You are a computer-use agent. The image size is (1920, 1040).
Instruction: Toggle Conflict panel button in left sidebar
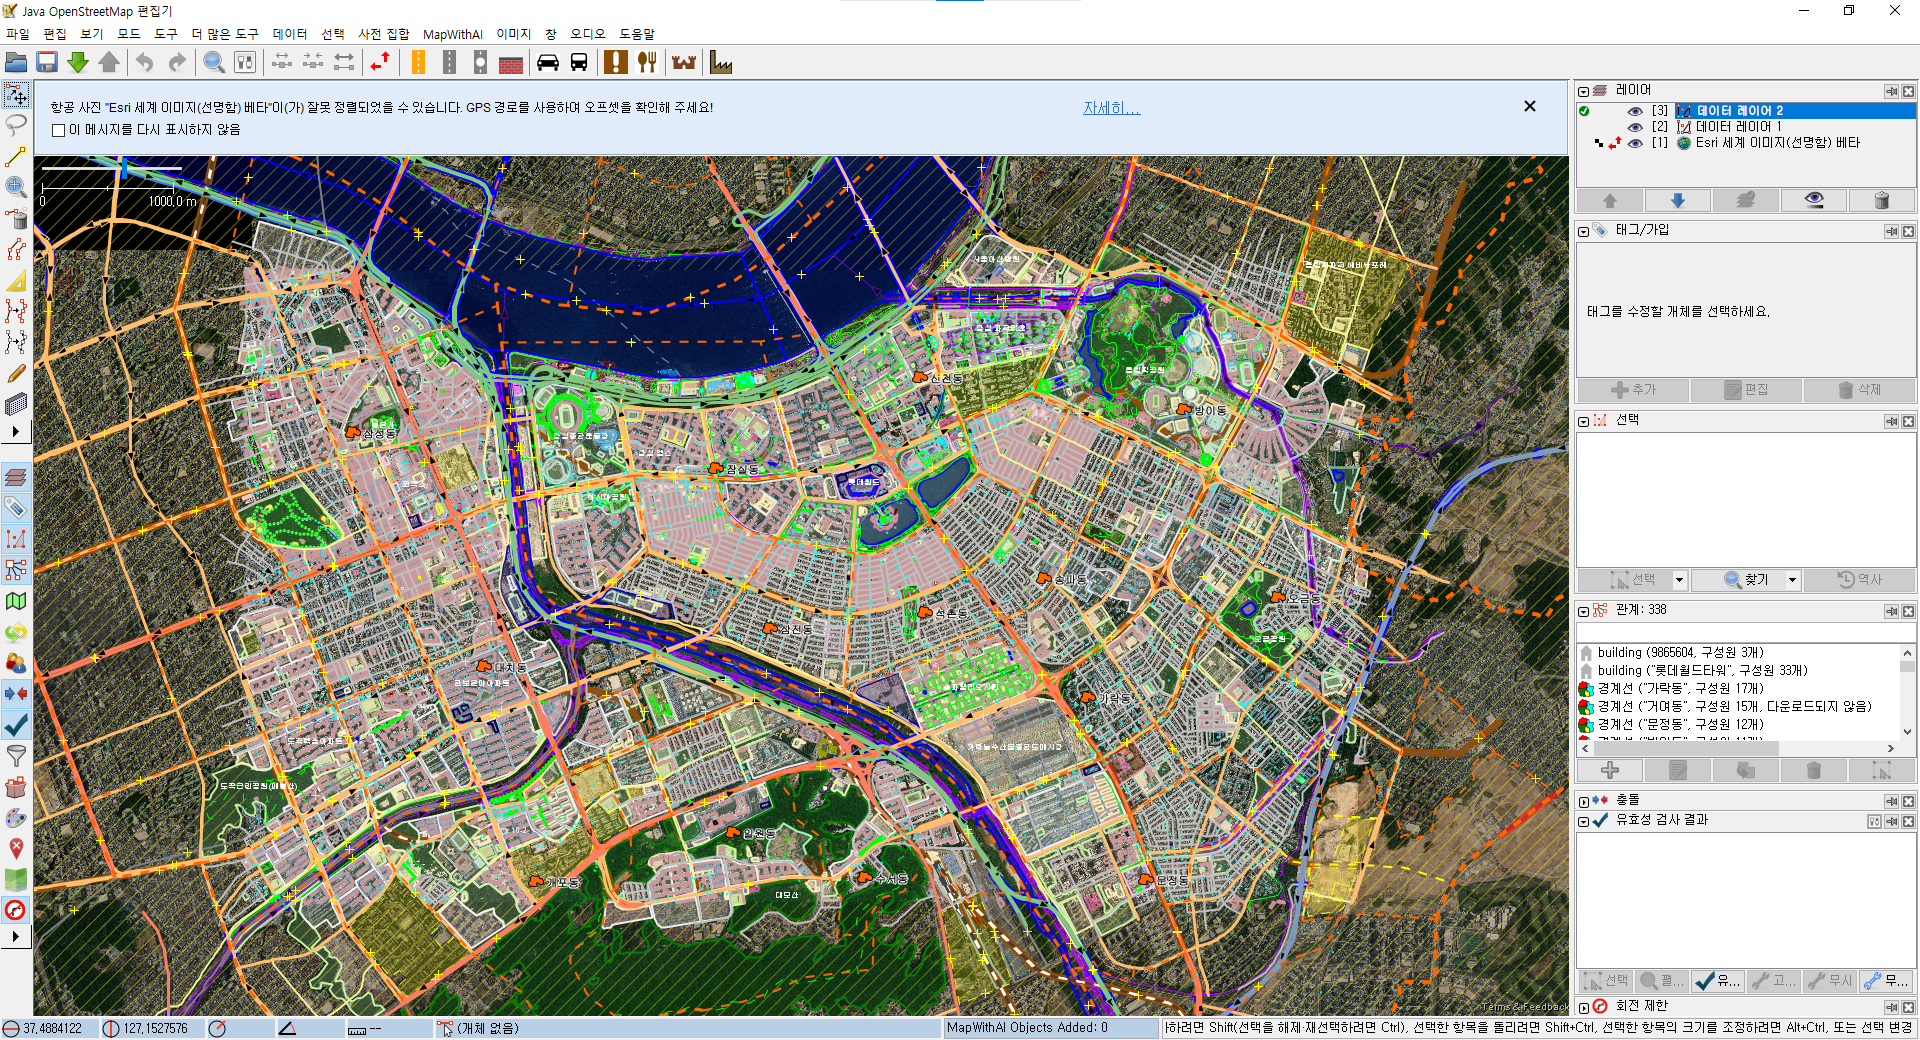[16, 693]
